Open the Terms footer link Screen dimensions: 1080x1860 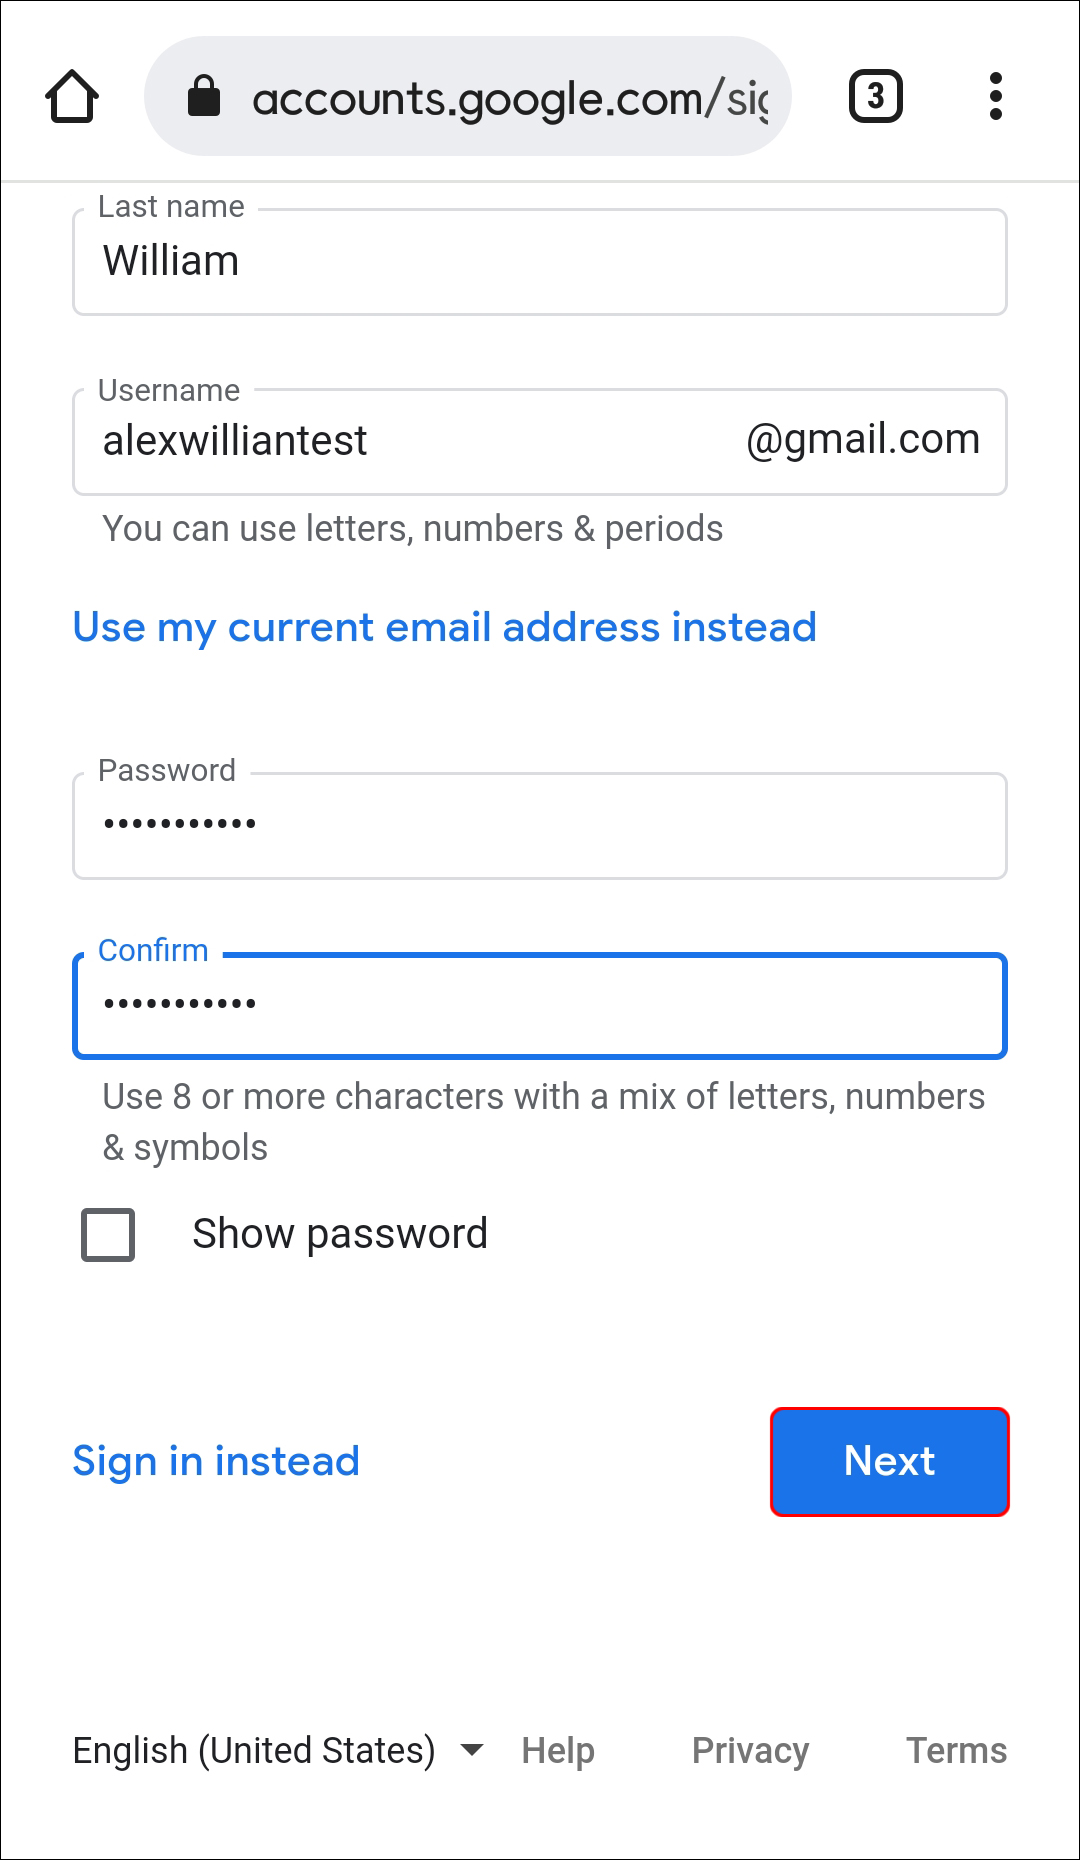tap(956, 1750)
